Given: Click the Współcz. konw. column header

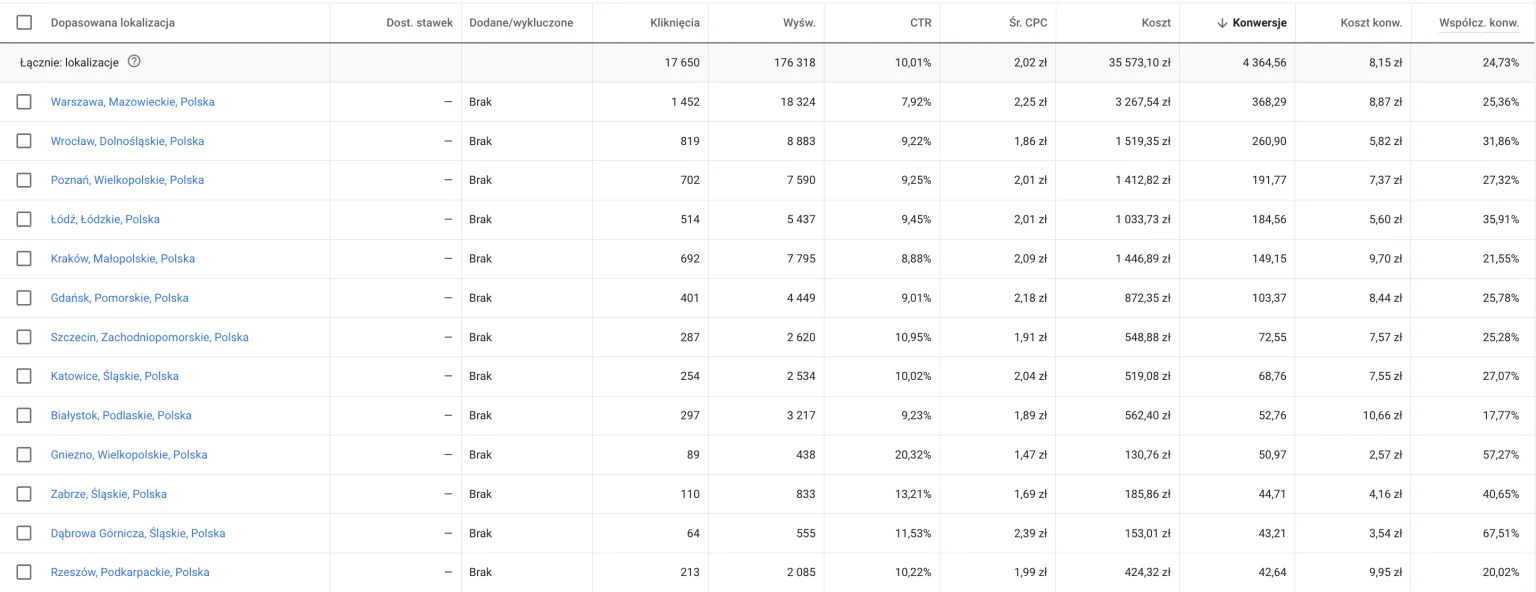Looking at the screenshot, I should tap(1478, 23).
